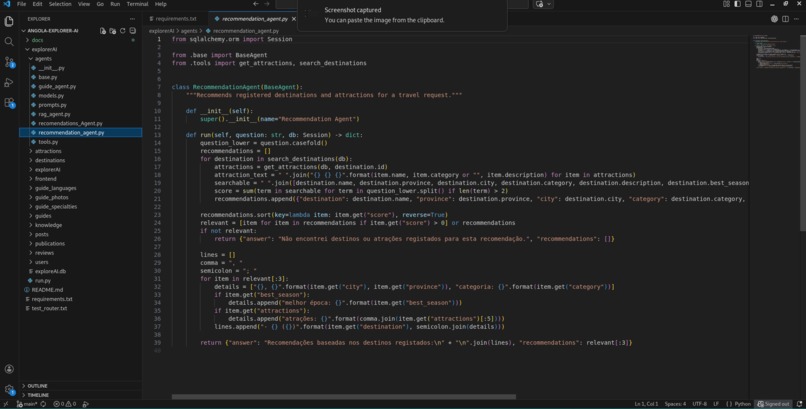806x409 pixels.
Task: Open errors and warnings count in status bar
Action: click(65, 404)
